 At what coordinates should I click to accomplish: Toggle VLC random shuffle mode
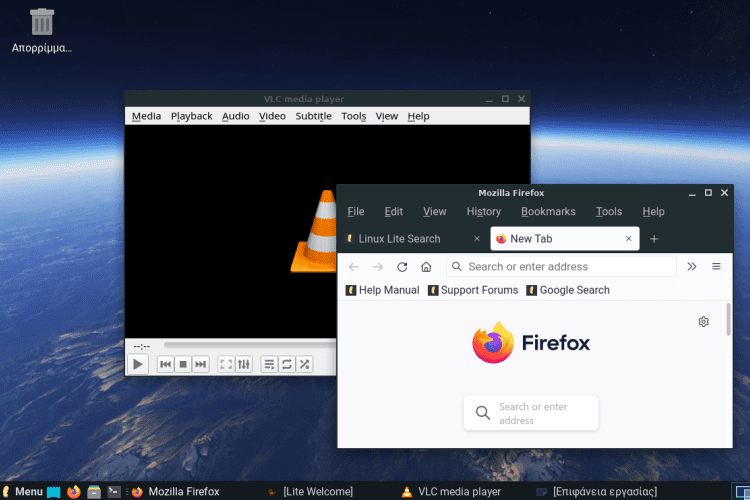(x=305, y=365)
